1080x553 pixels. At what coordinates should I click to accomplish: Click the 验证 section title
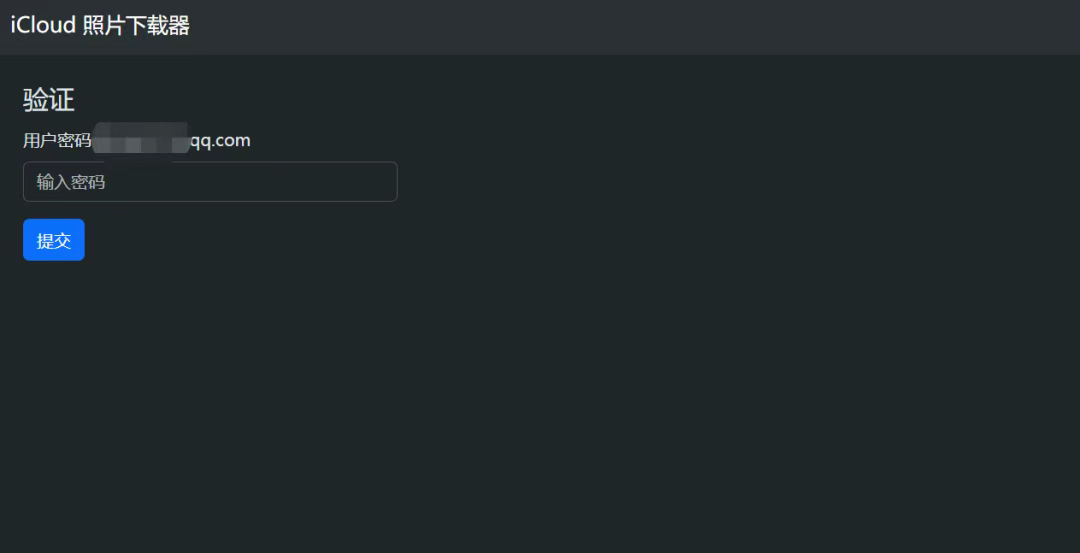pyautogui.click(x=49, y=100)
